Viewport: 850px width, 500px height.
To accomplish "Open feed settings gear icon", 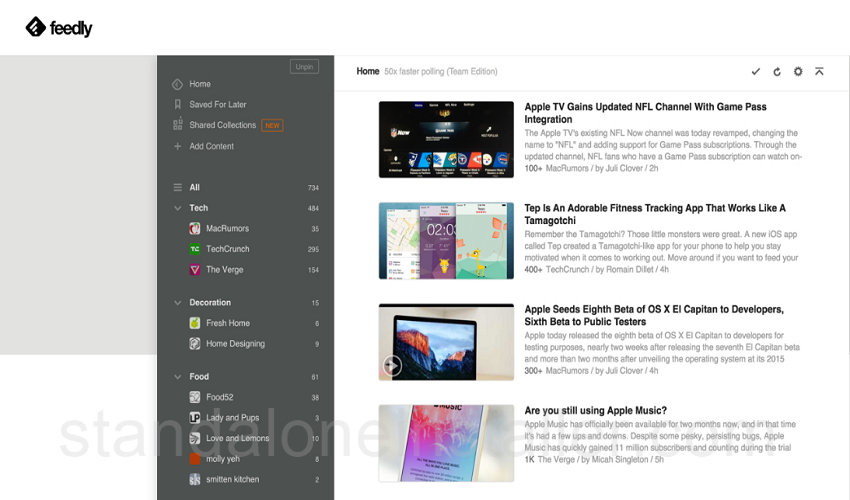I will click(798, 71).
